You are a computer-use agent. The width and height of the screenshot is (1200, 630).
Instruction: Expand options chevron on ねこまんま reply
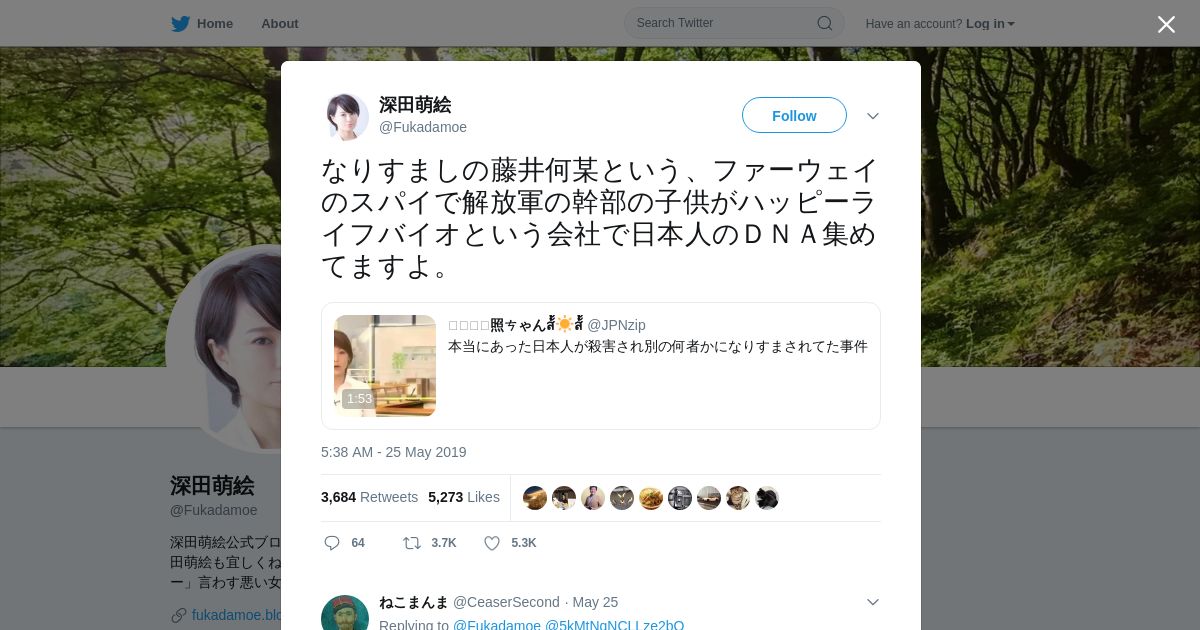pyautogui.click(x=873, y=602)
